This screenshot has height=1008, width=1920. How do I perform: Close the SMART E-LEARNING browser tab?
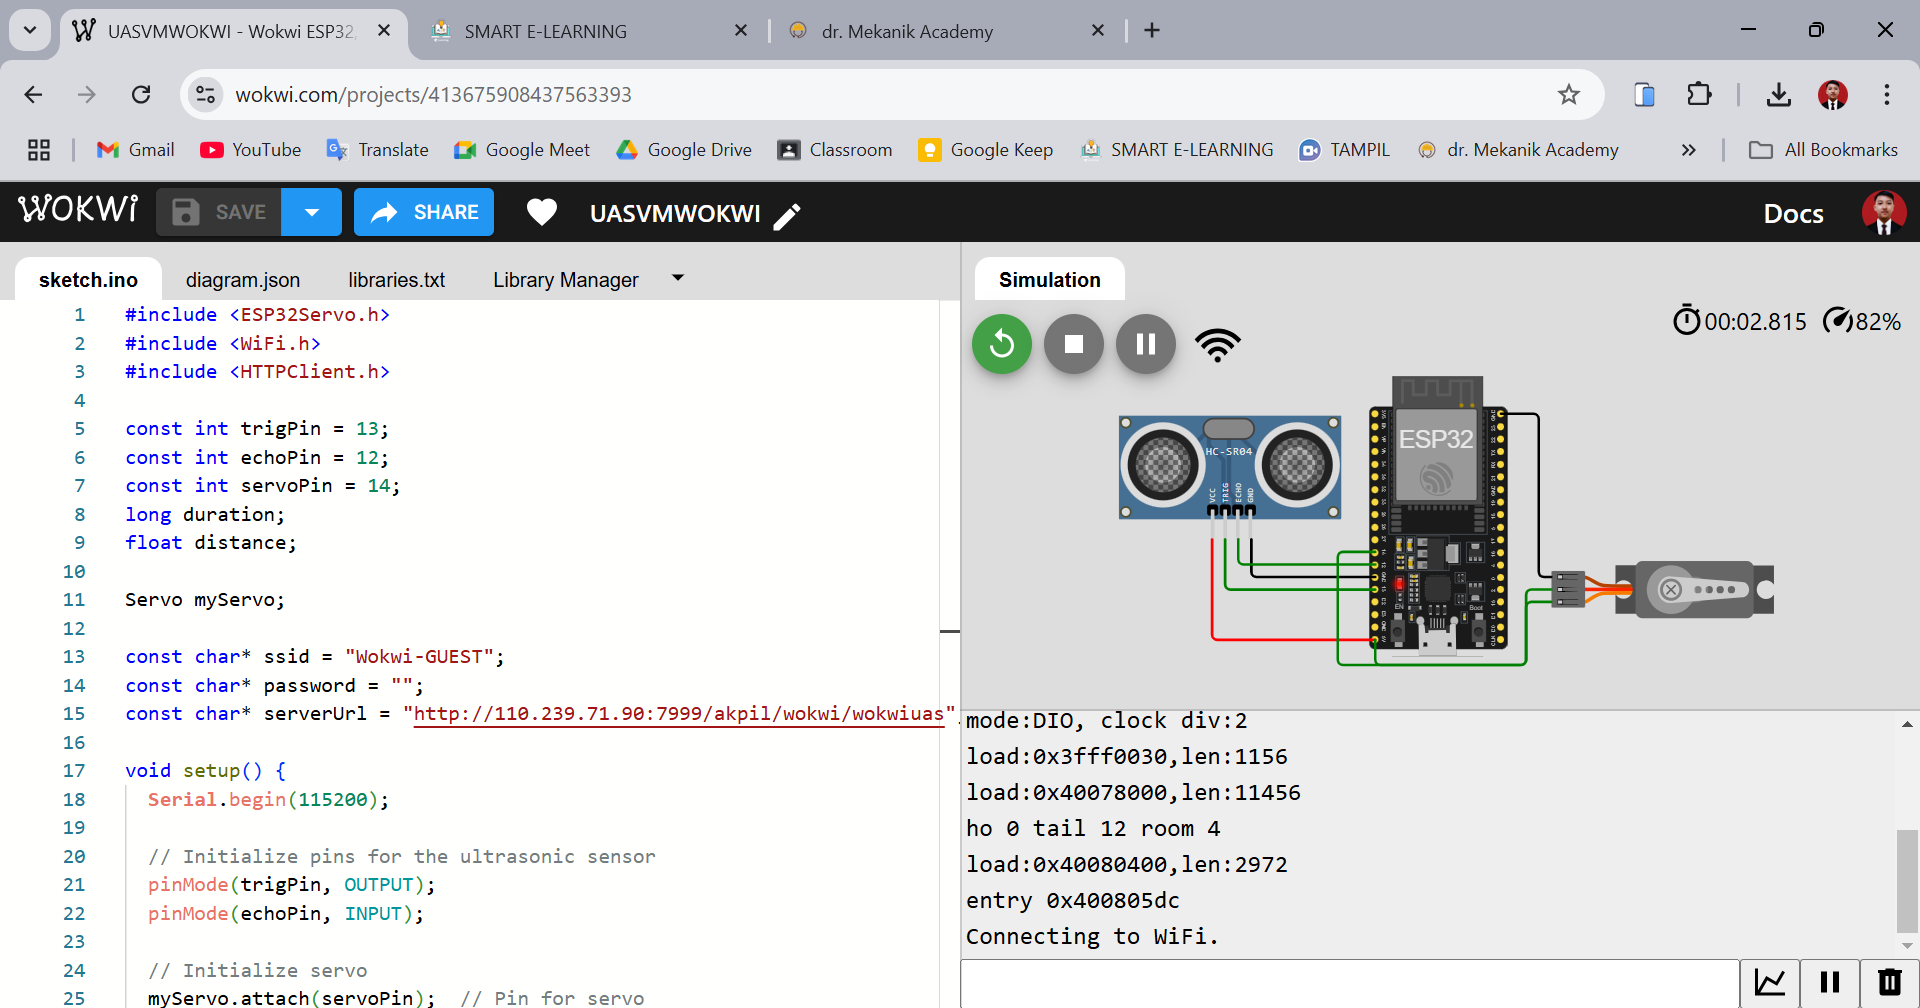pyautogui.click(x=741, y=31)
